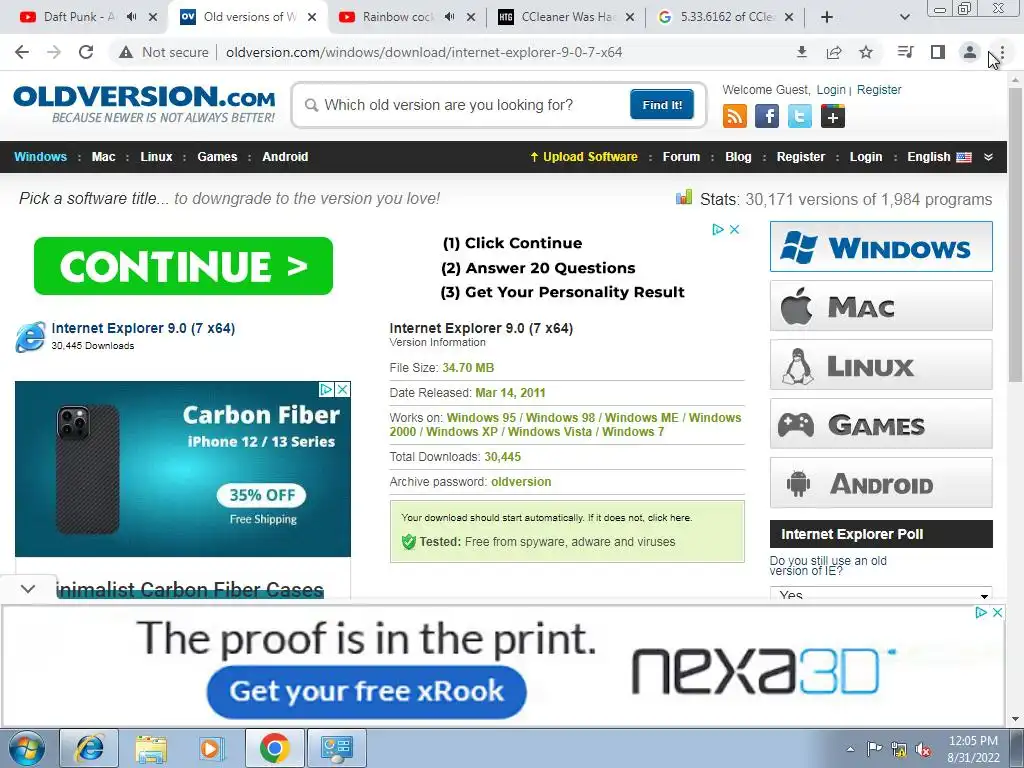Click the RSS feed icon
The height and width of the screenshot is (768, 1024).
point(735,116)
